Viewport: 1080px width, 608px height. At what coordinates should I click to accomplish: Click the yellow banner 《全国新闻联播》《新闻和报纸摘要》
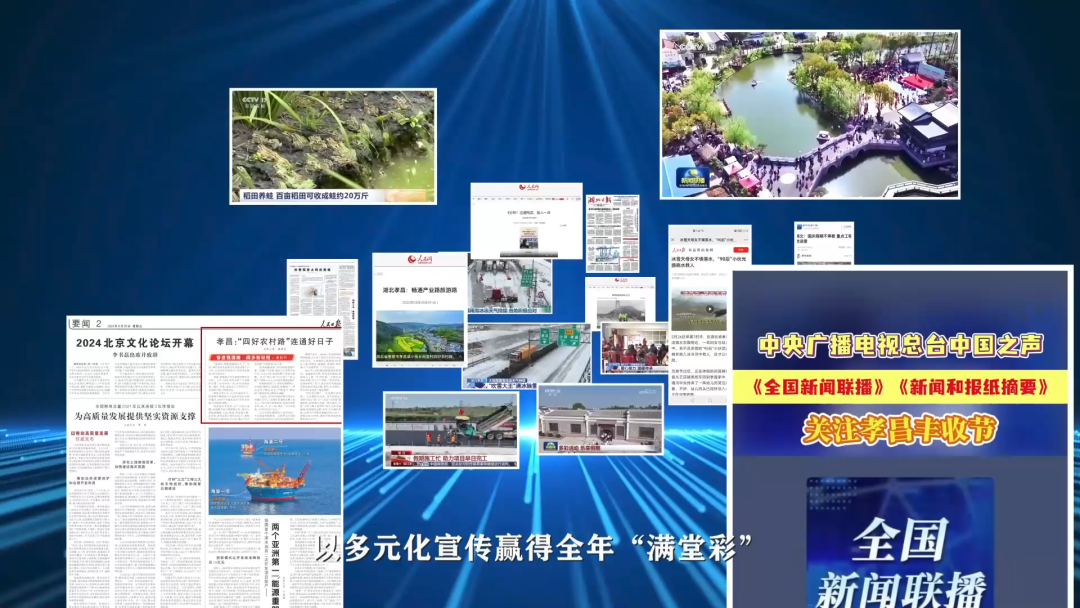[x=900, y=387]
